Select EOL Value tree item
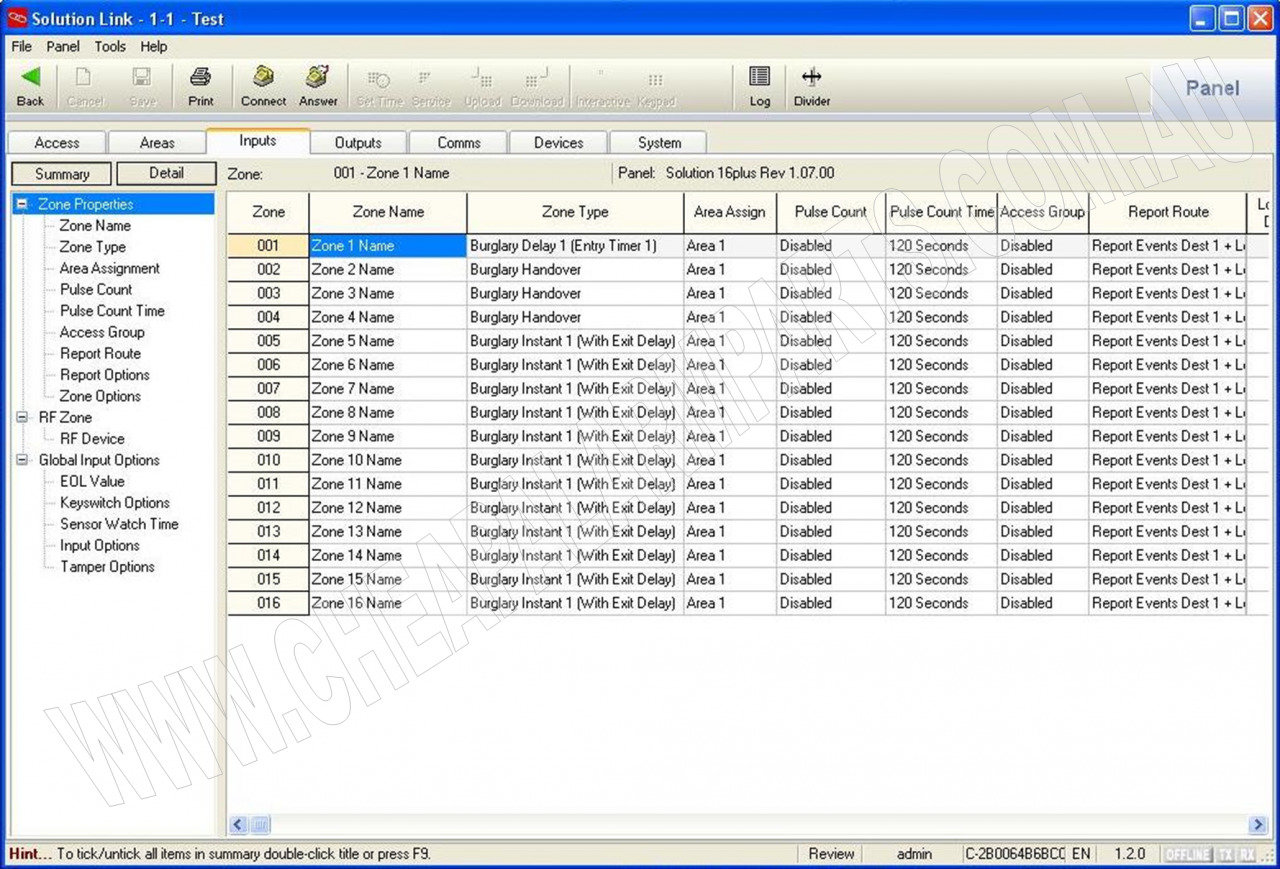Screen dimensions: 1280x869 click(92, 481)
